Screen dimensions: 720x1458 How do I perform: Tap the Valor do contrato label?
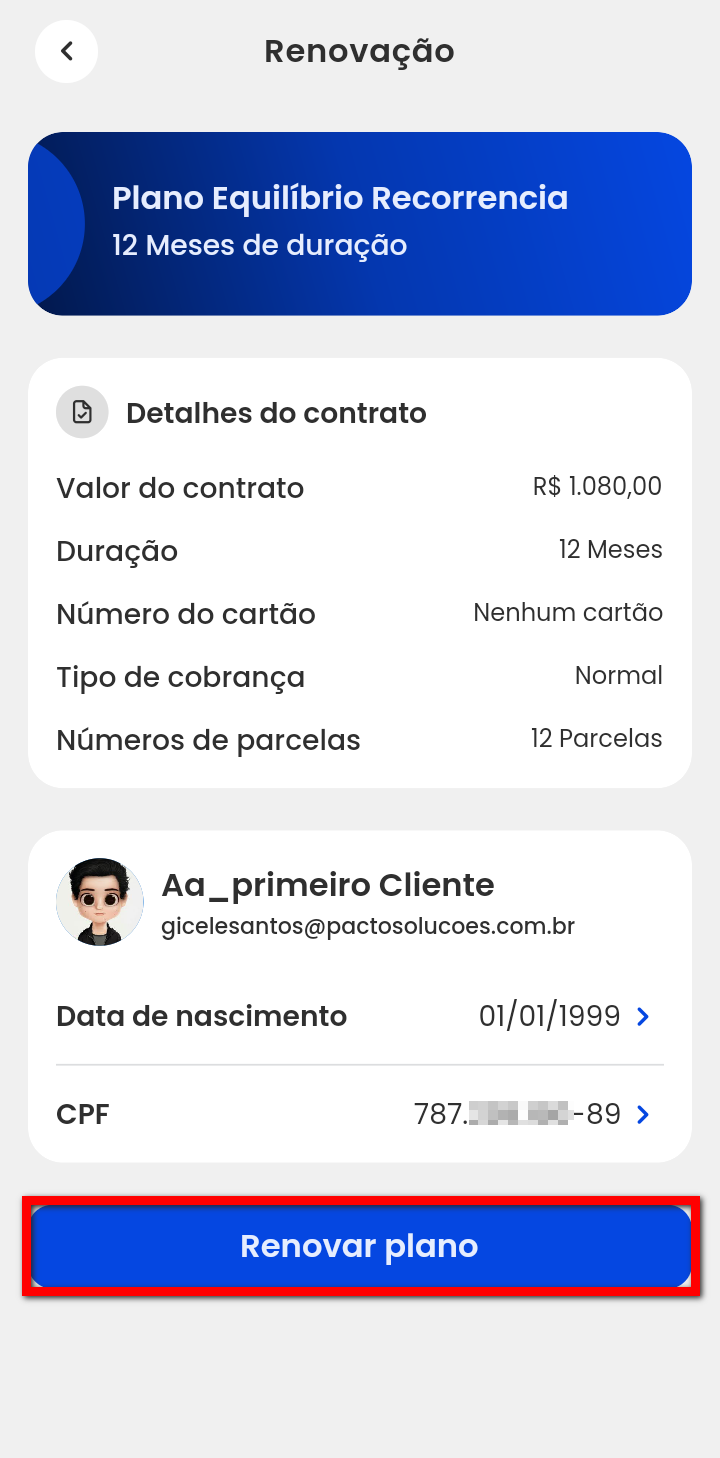180,488
